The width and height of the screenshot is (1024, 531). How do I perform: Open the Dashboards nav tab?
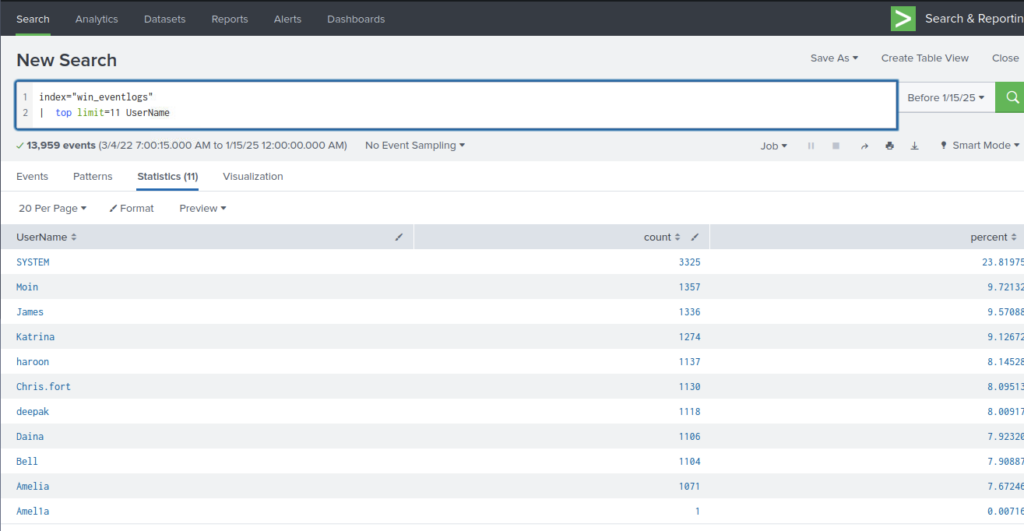tap(356, 19)
